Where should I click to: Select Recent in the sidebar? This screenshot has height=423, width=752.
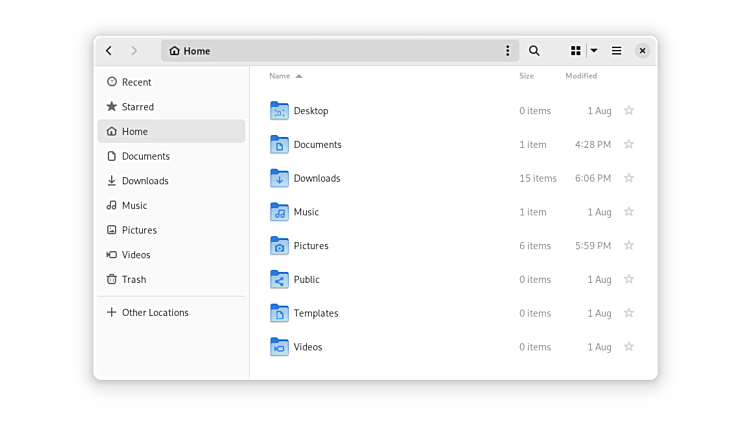(136, 82)
